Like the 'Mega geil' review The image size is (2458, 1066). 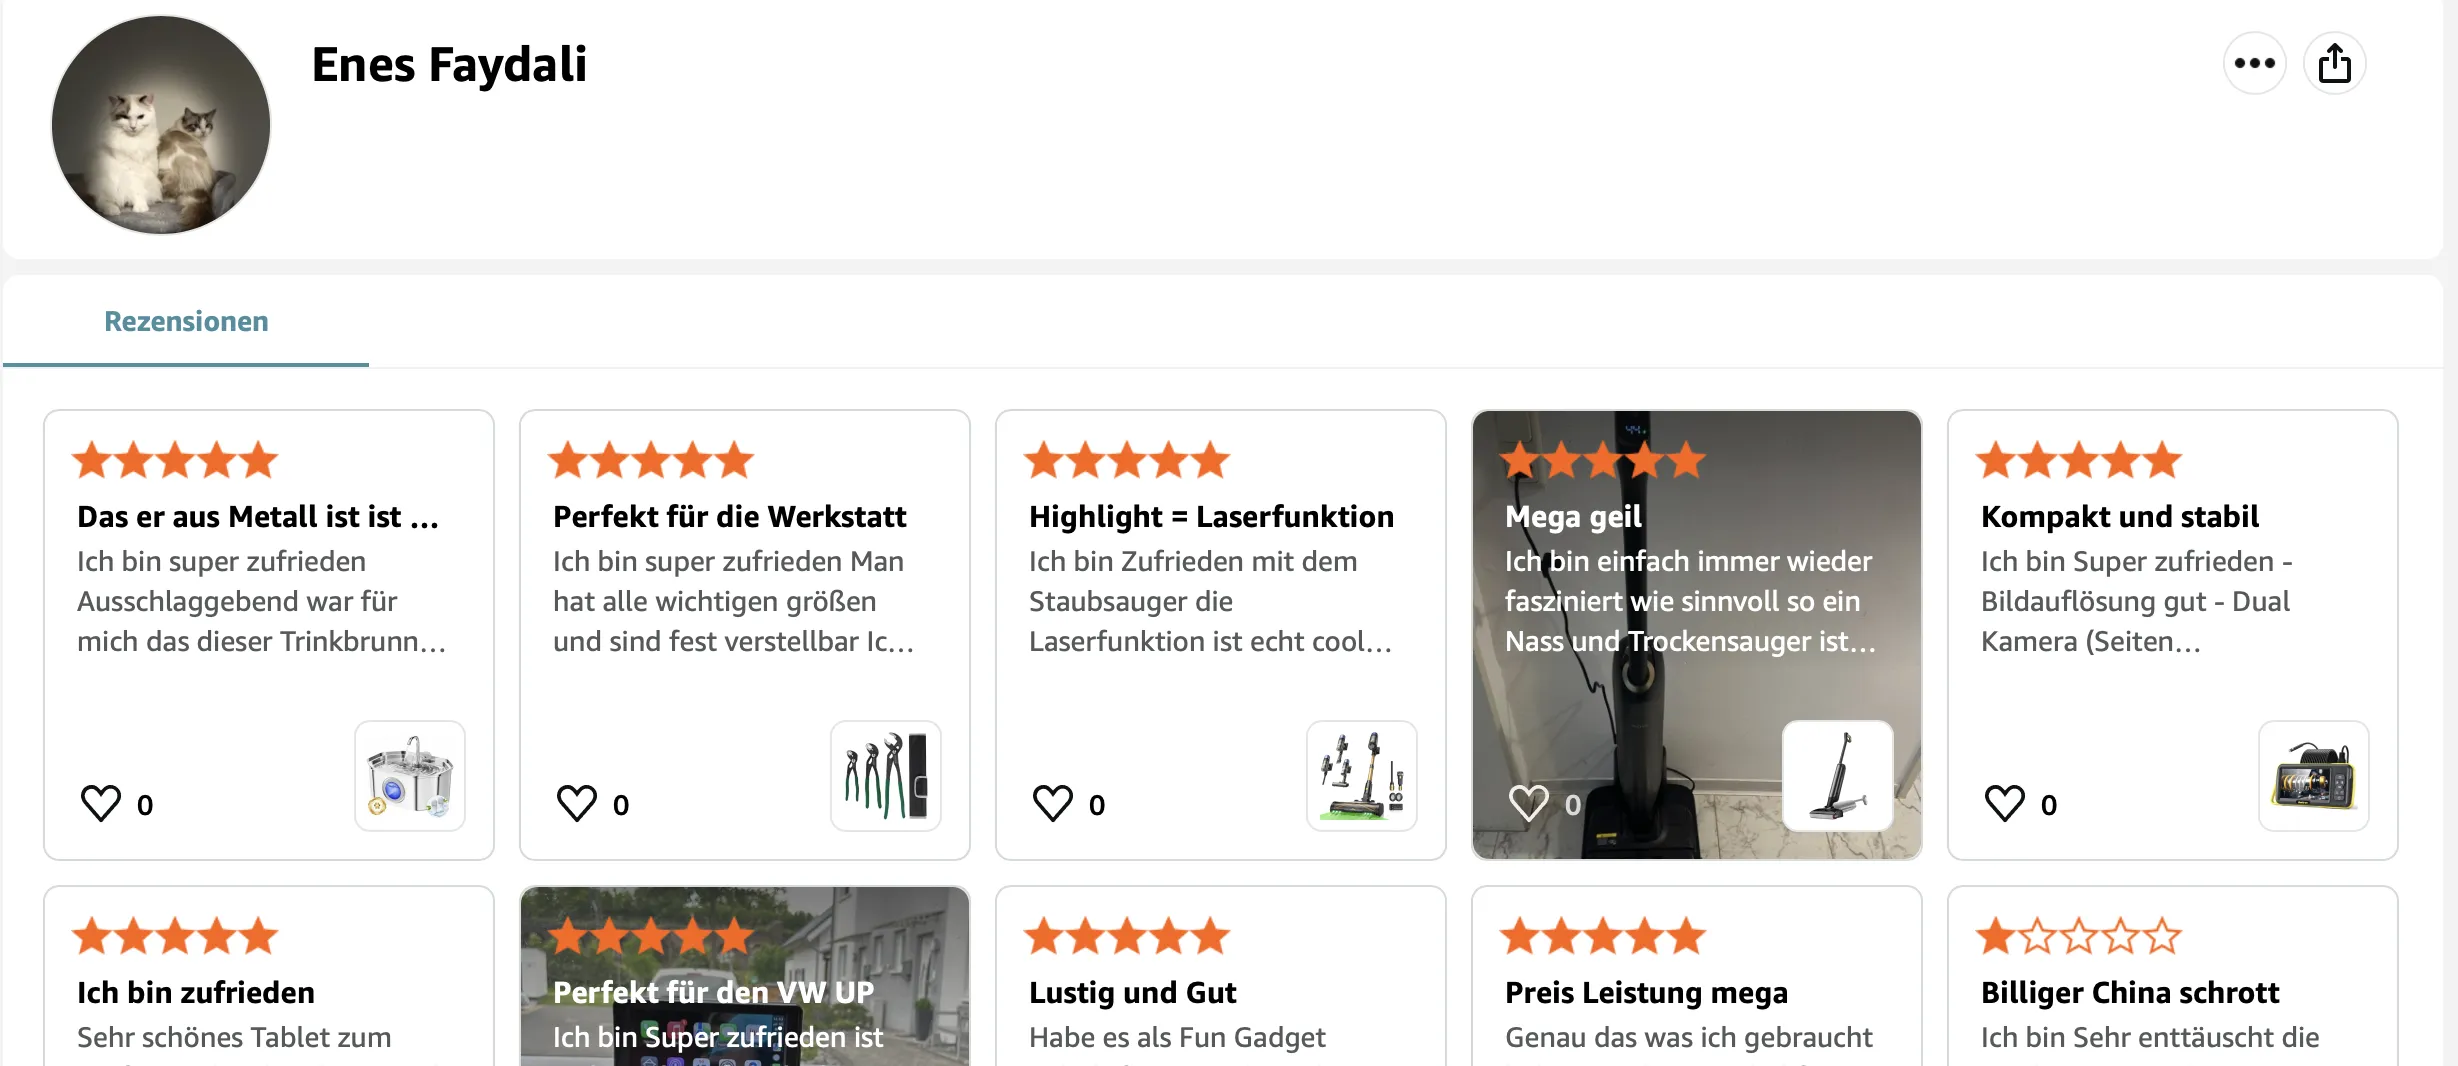1529,803
